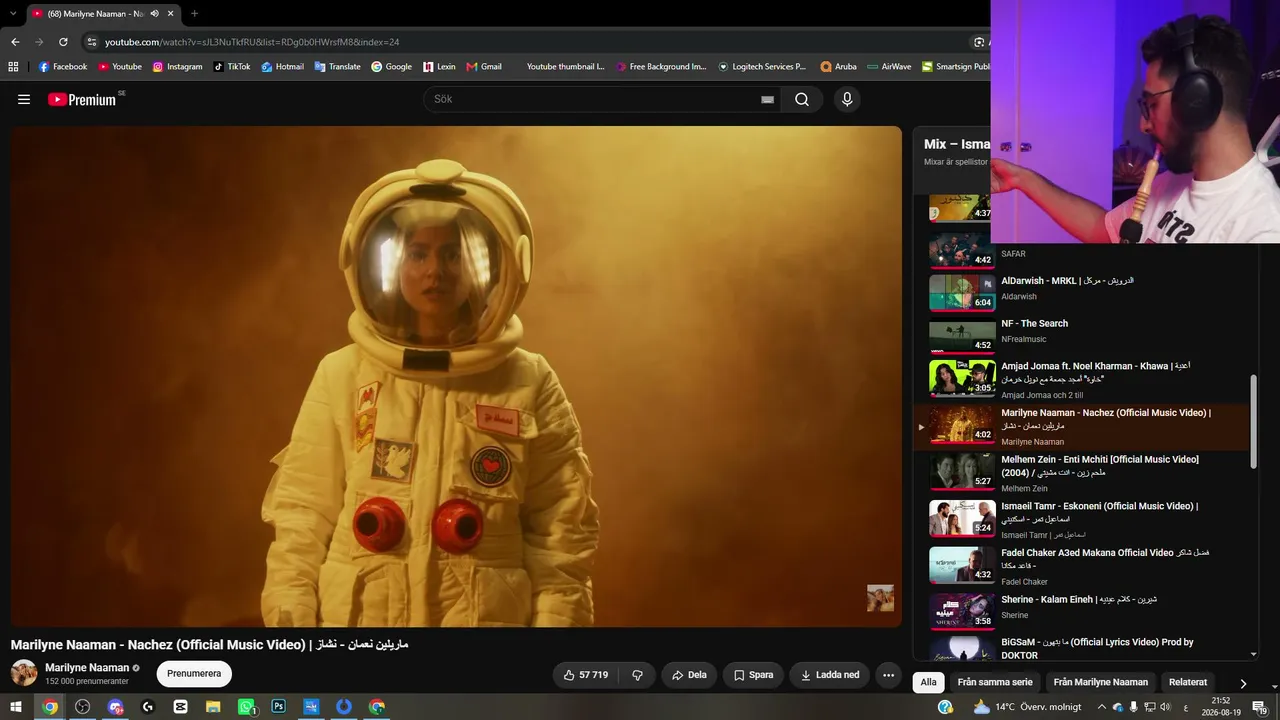Open the Logitech Services bookmark
1280x720 pixels.
point(762,67)
